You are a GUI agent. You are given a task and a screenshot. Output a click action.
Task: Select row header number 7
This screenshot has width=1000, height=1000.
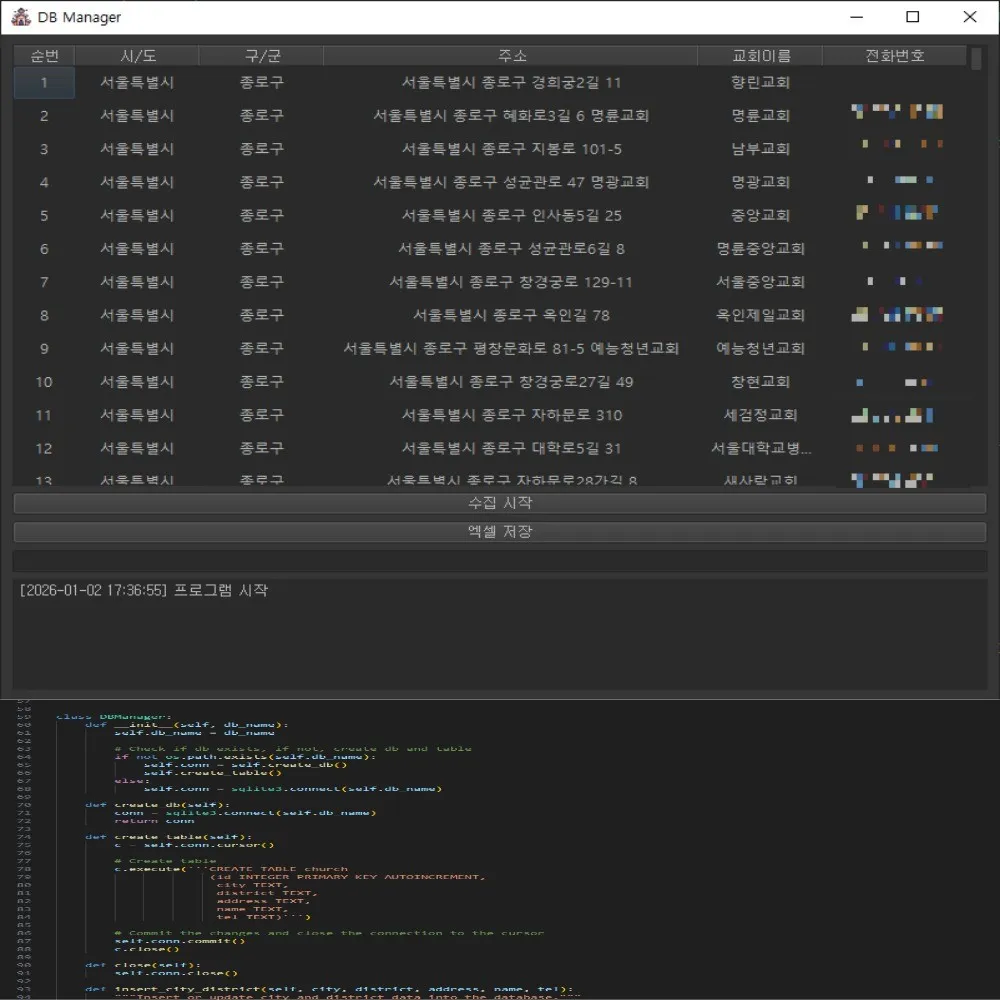[x=44, y=282]
